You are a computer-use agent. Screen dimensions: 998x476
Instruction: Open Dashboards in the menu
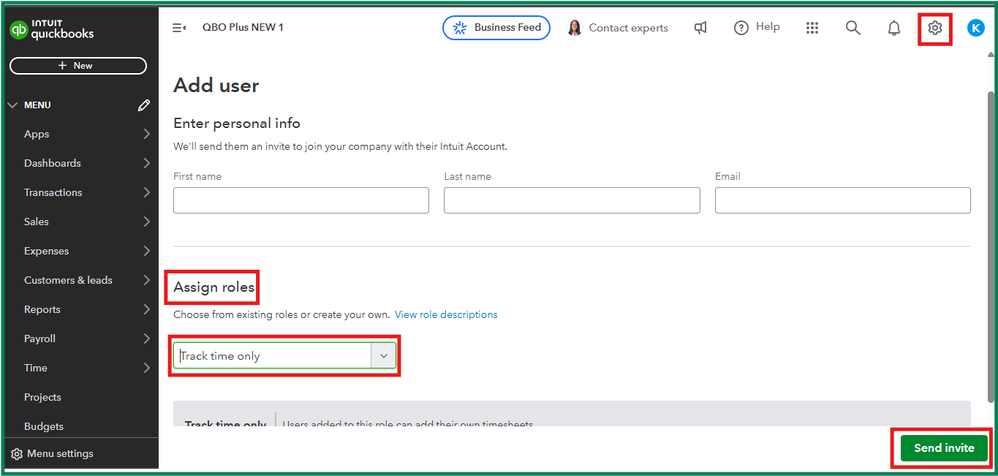pos(52,164)
